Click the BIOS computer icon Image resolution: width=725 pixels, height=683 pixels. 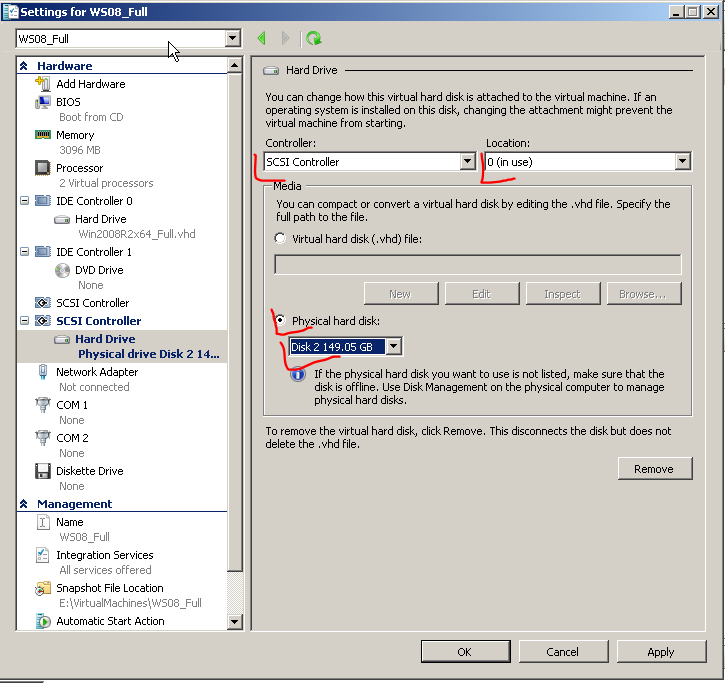tap(43, 102)
